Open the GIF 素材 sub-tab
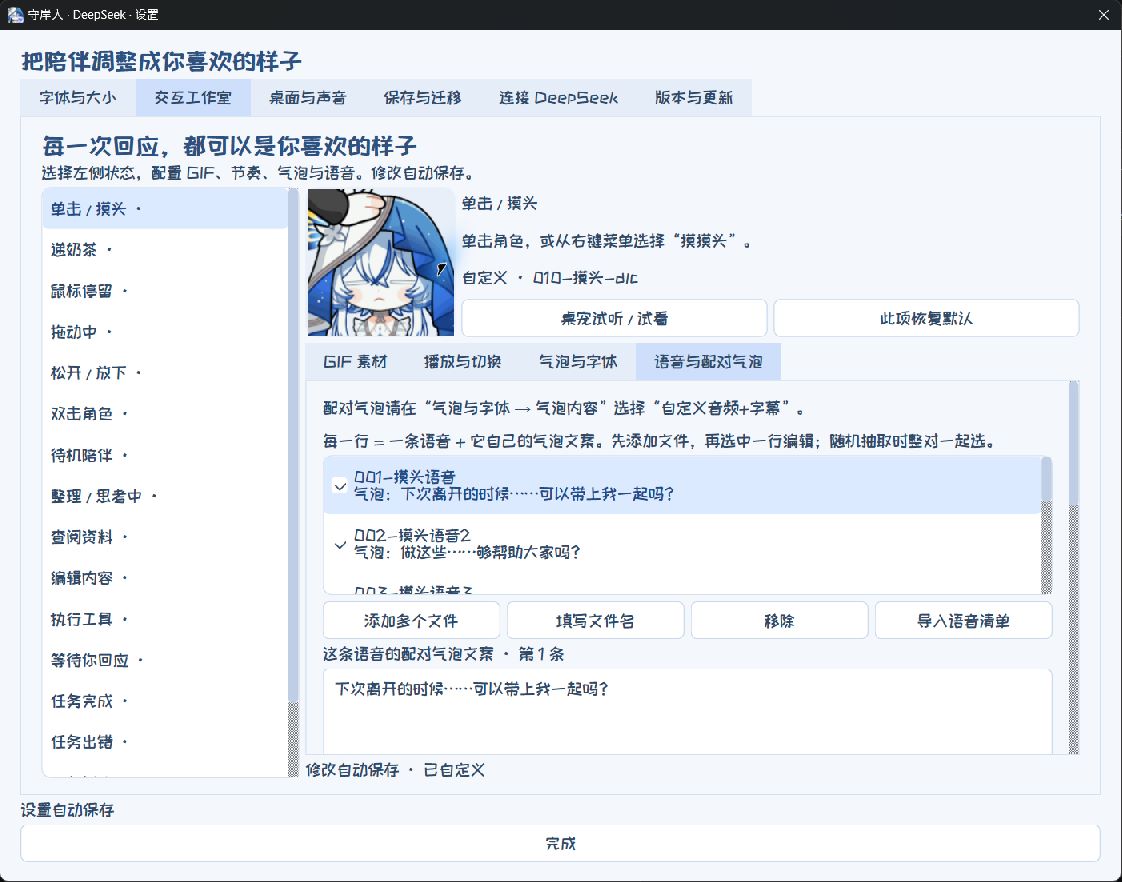 pyautogui.click(x=355, y=362)
